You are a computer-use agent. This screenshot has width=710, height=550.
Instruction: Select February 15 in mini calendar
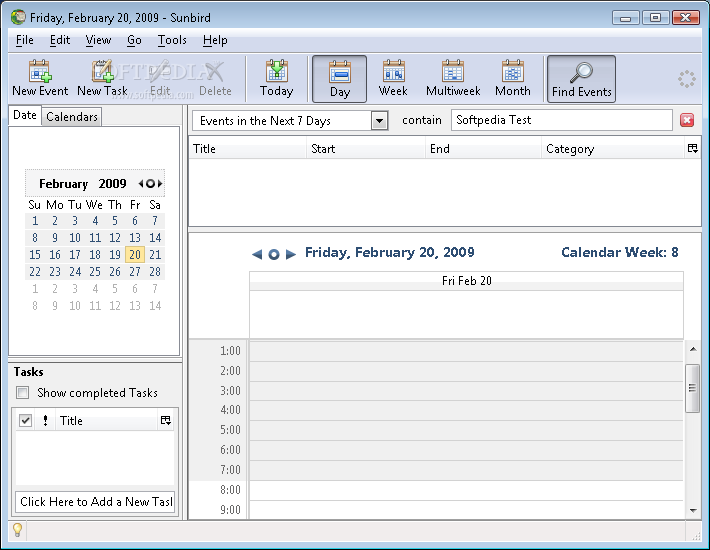tap(35, 254)
